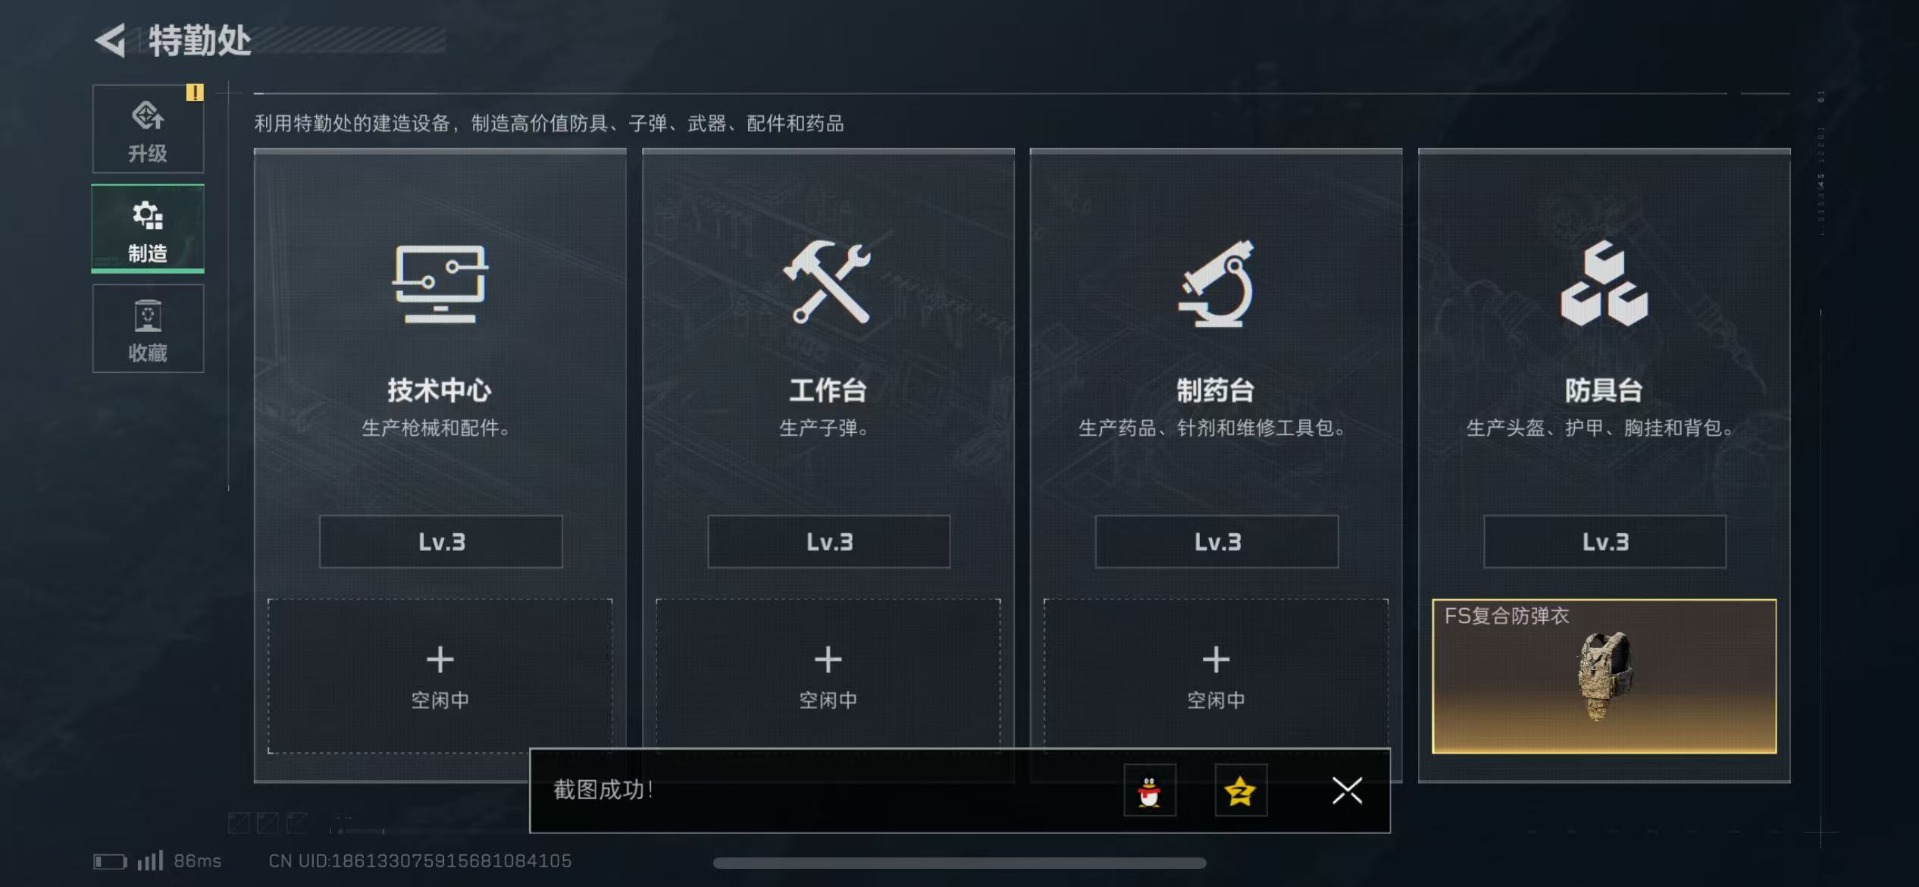This screenshot has height=887, width=1919.
Task: Click the 工作台 hammer and wrench icon
Action: point(827,282)
